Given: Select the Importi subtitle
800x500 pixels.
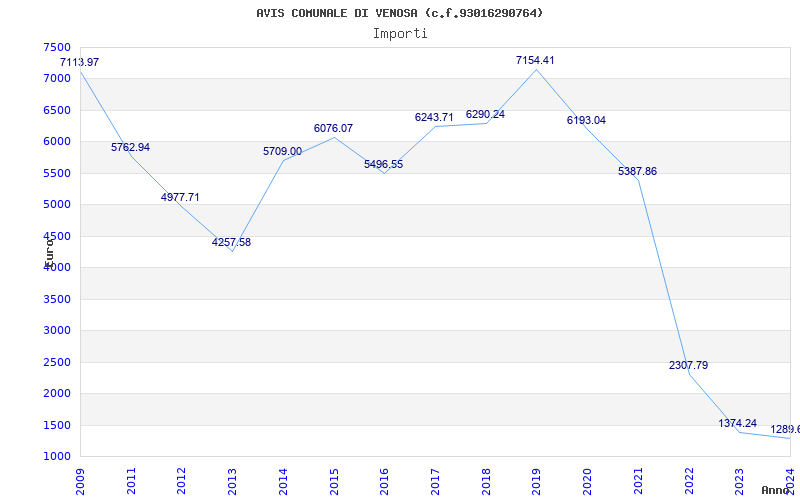Looking at the screenshot, I should (x=400, y=33).
